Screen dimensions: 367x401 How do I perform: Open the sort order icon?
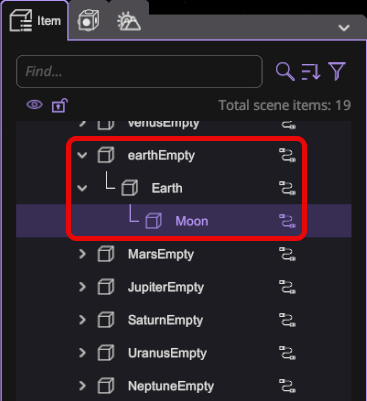[x=311, y=72]
